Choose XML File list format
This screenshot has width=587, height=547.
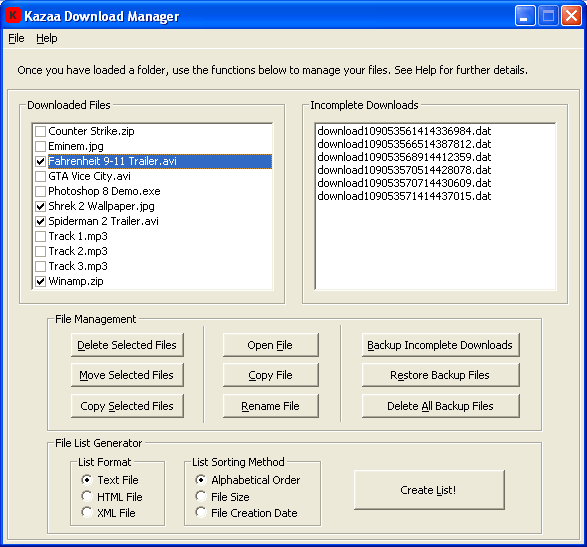pos(87,513)
